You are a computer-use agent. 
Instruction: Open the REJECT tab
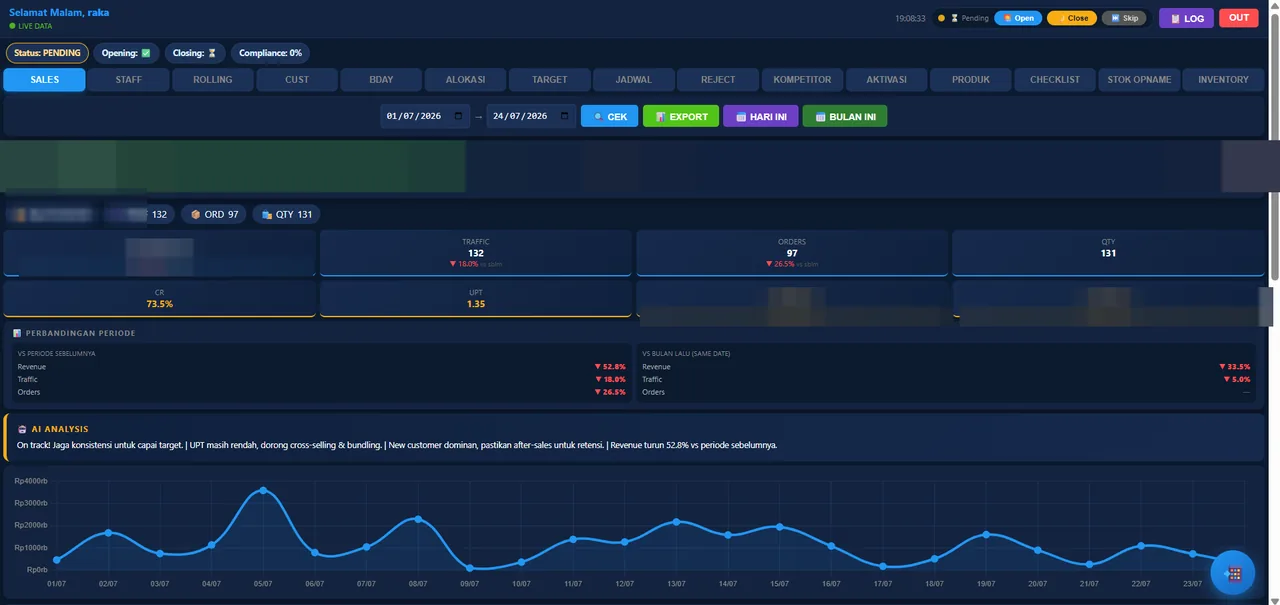(718, 80)
